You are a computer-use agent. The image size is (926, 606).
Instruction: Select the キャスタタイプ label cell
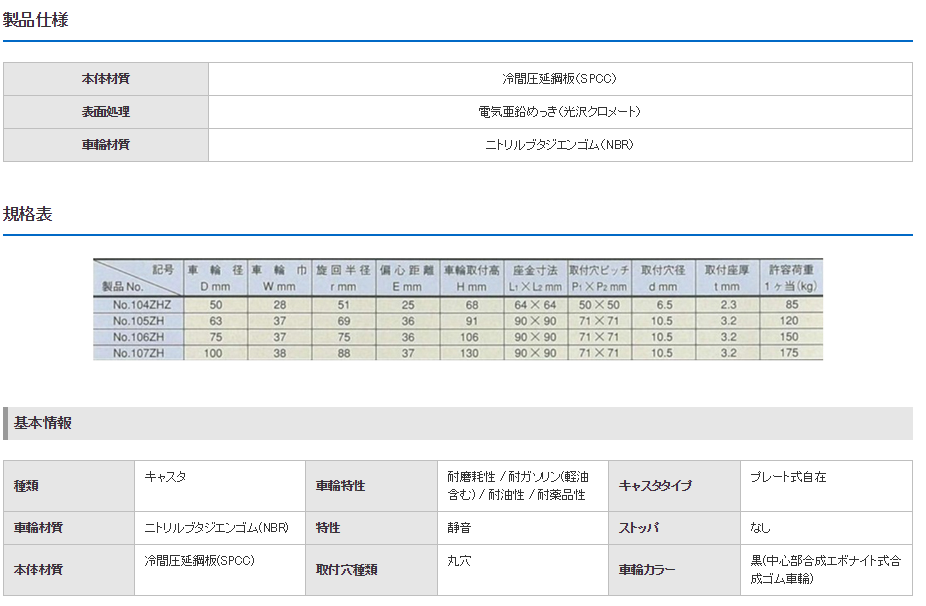point(674,486)
